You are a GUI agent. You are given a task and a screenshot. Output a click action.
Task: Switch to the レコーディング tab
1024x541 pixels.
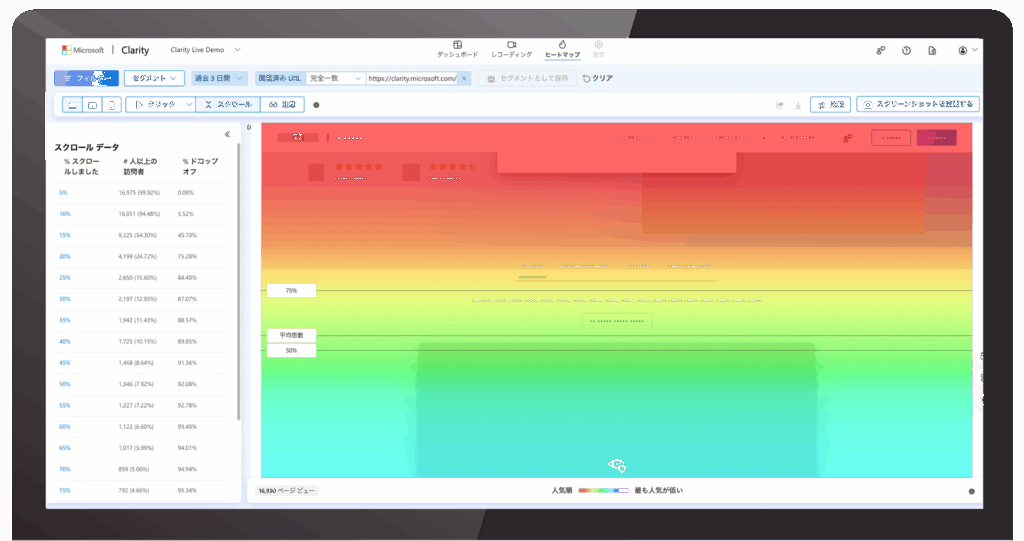pos(511,49)
